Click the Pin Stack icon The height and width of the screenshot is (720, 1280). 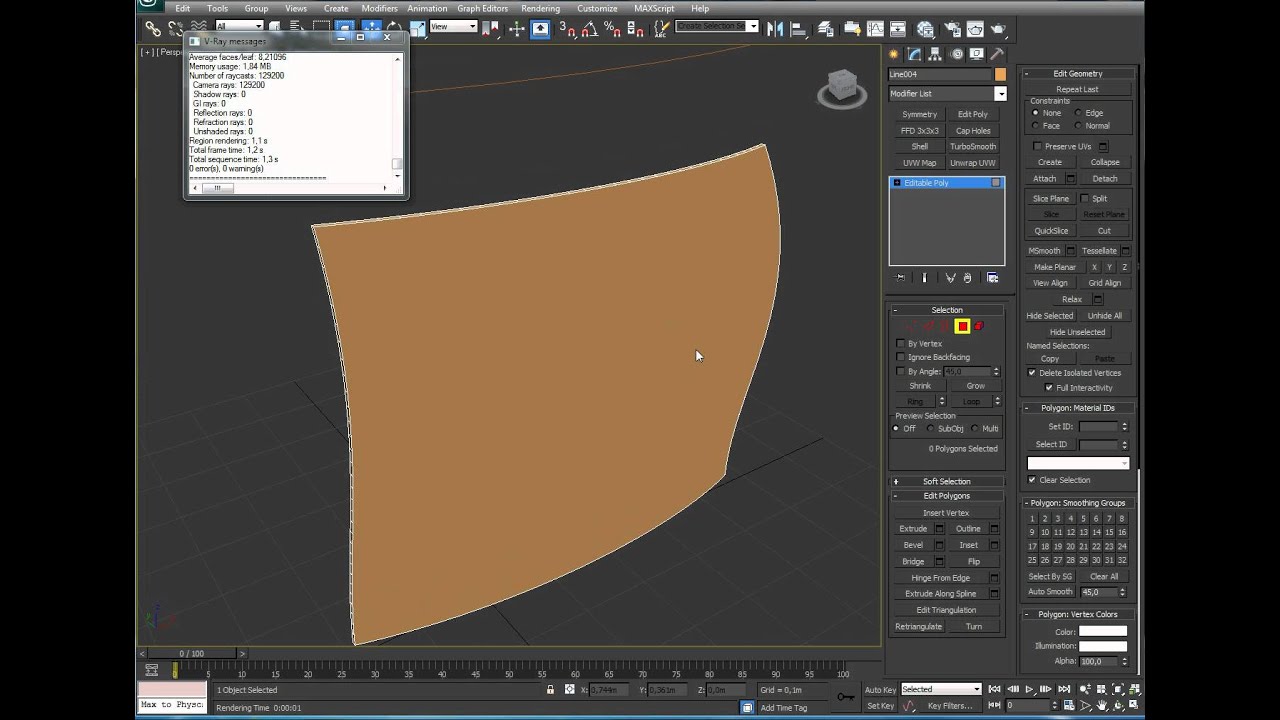[899, 278]
